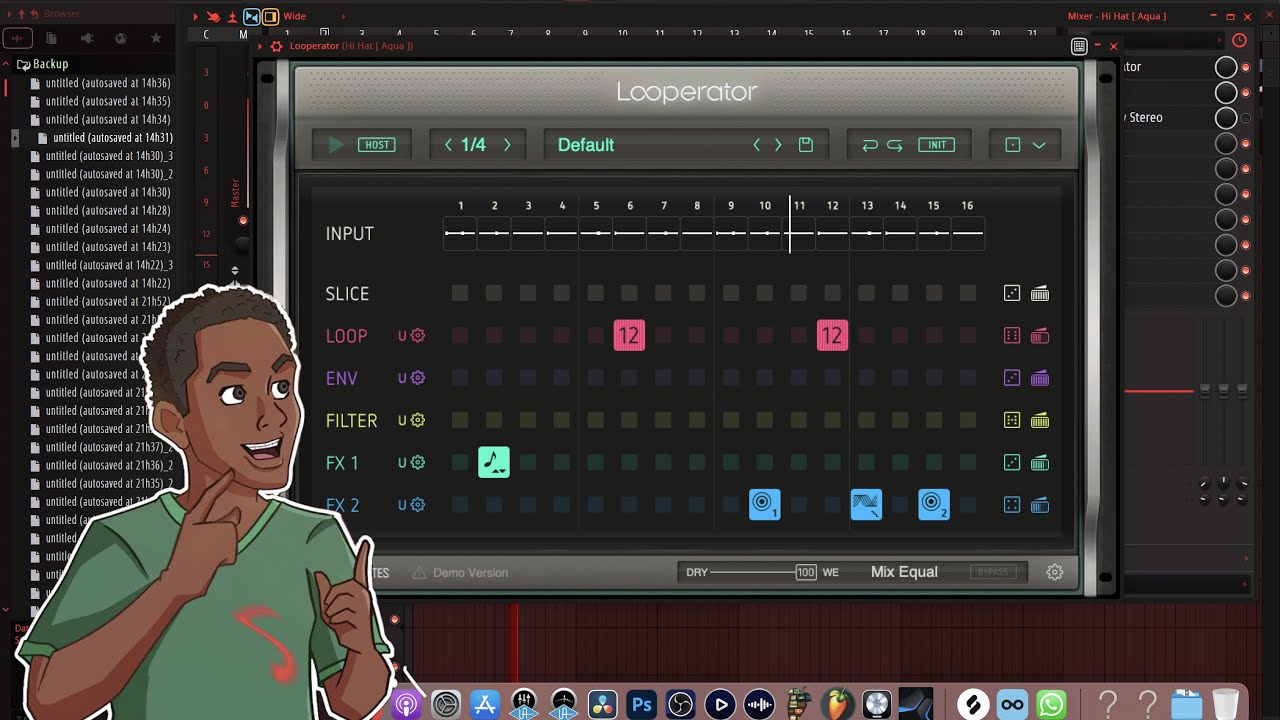
Task: Increase the 1/4 step length with right arrow
Action: click(507, 145)
